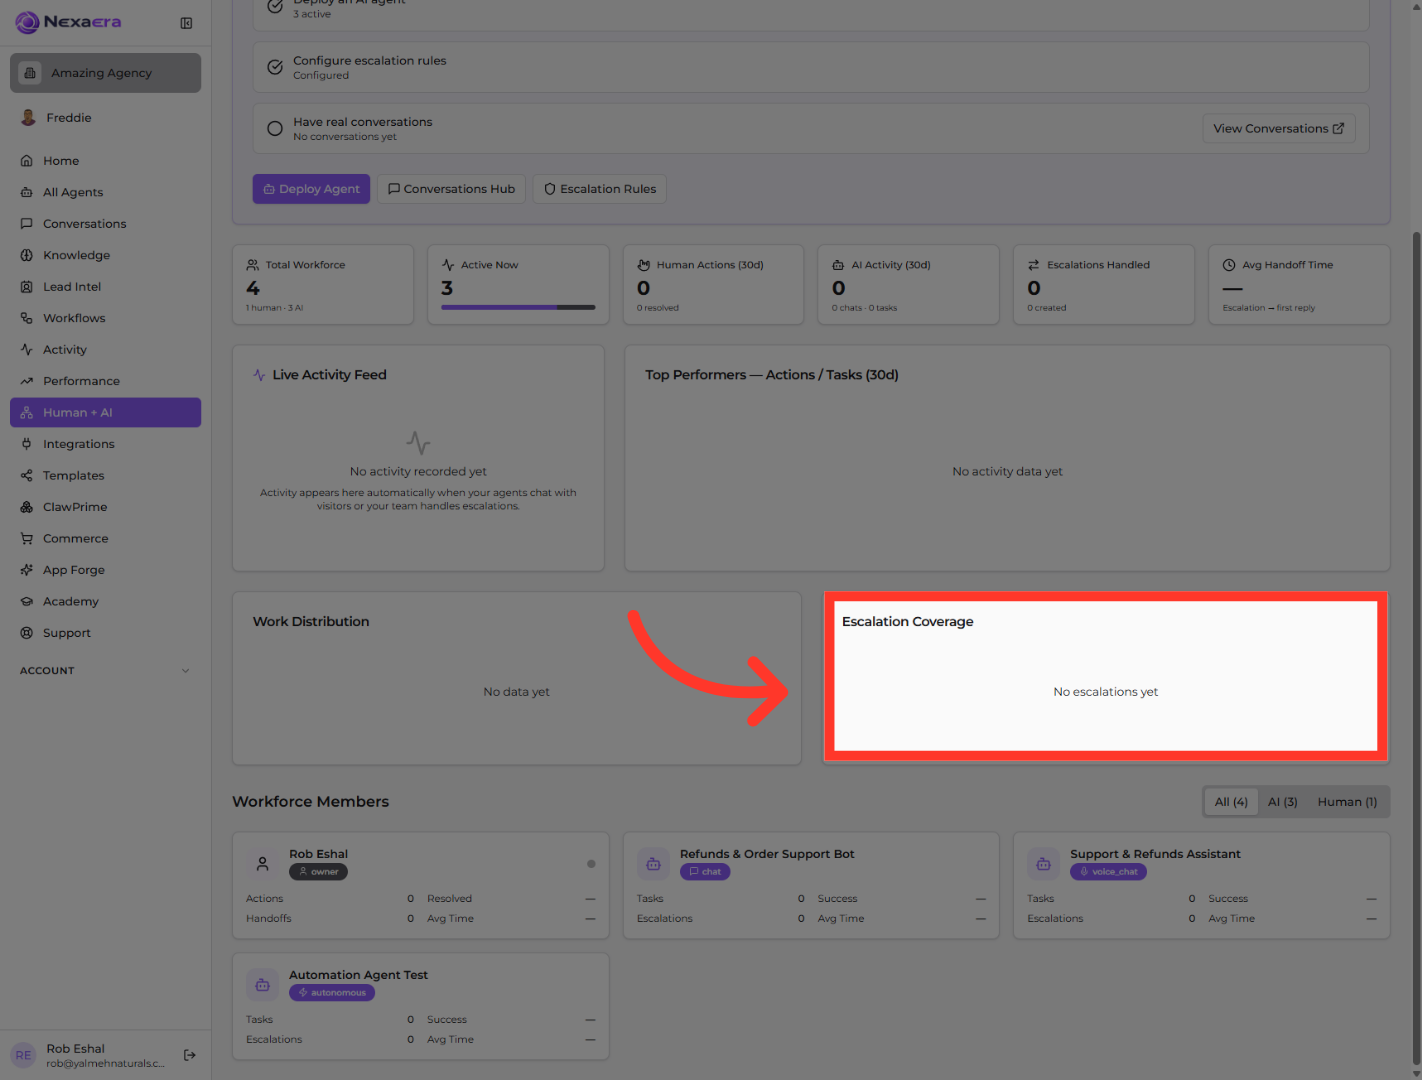This screenshot has width=1422, height=1080.
Task: Click the 'chat' badge on Refunds bot
Action: pyautogui.click(x=705, y=872)
